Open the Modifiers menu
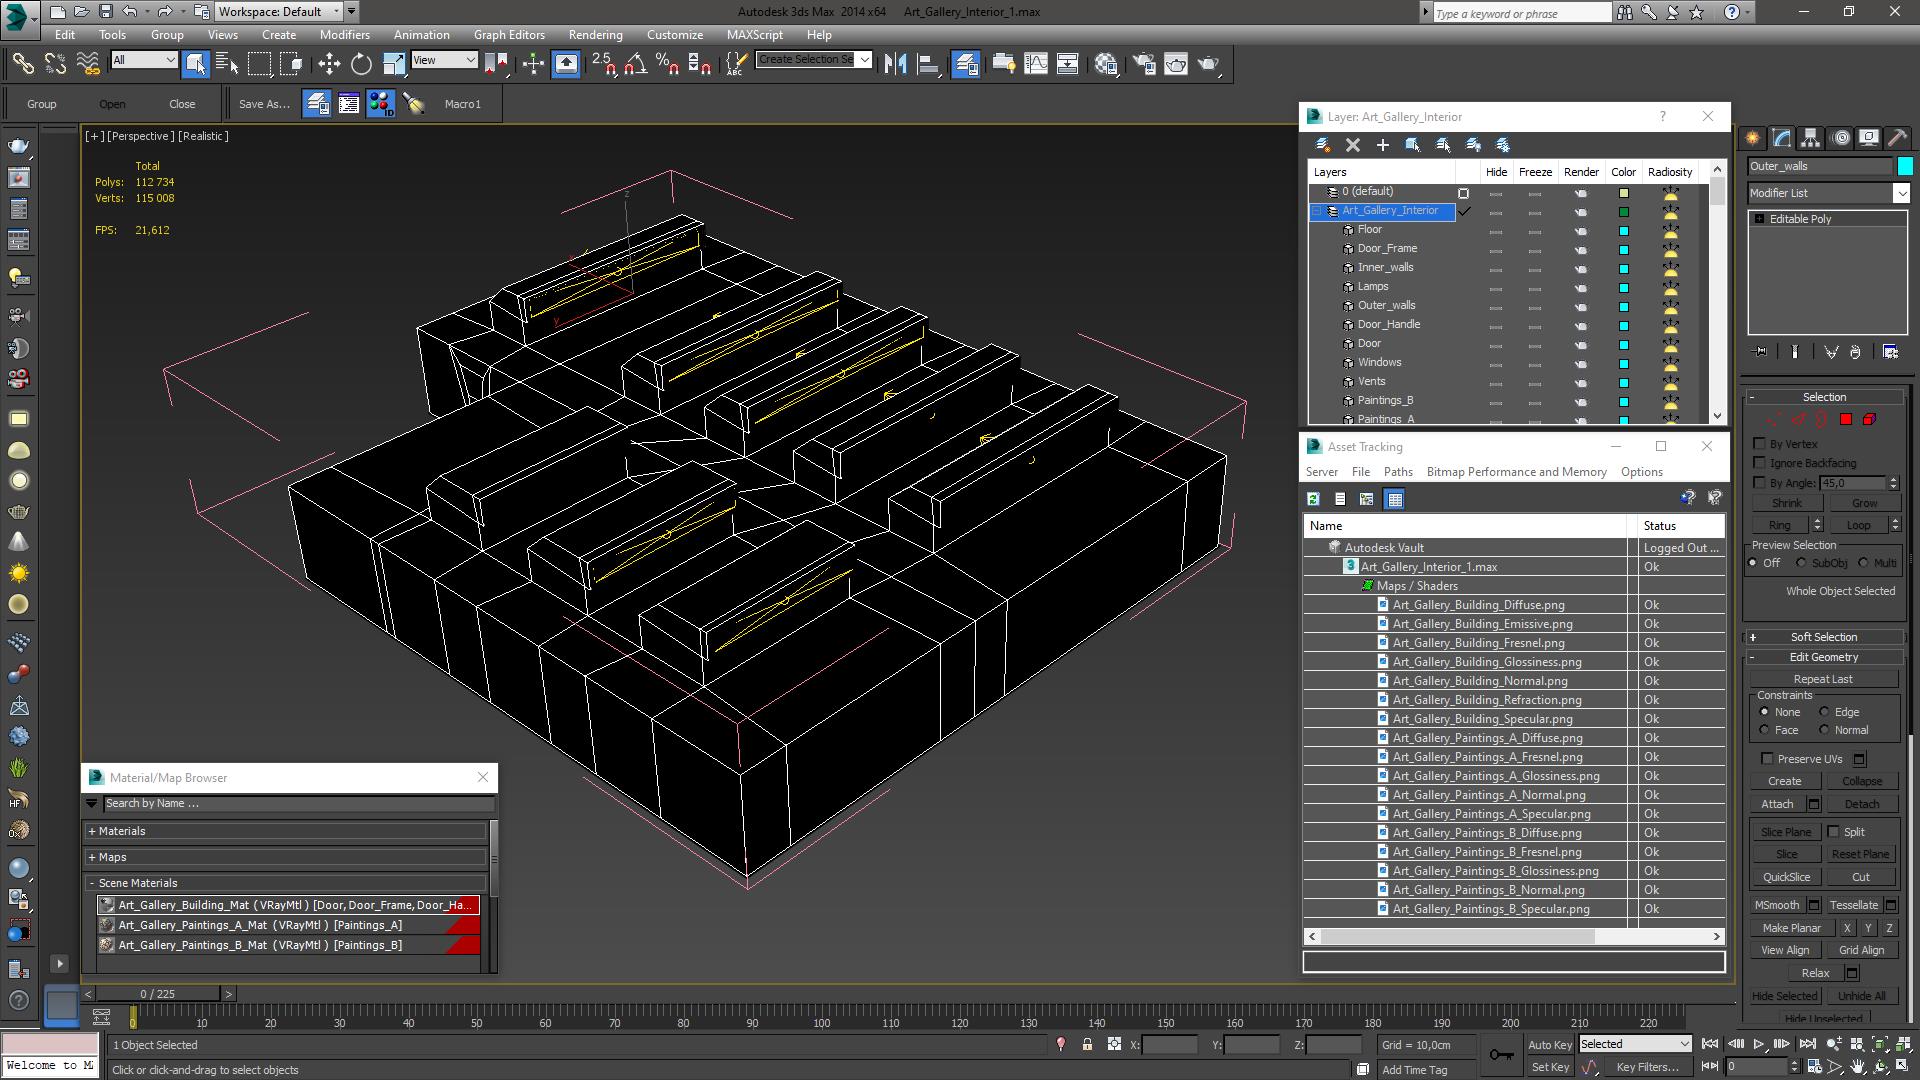This screenshot has height=1080, width=1920. (345, 34)
